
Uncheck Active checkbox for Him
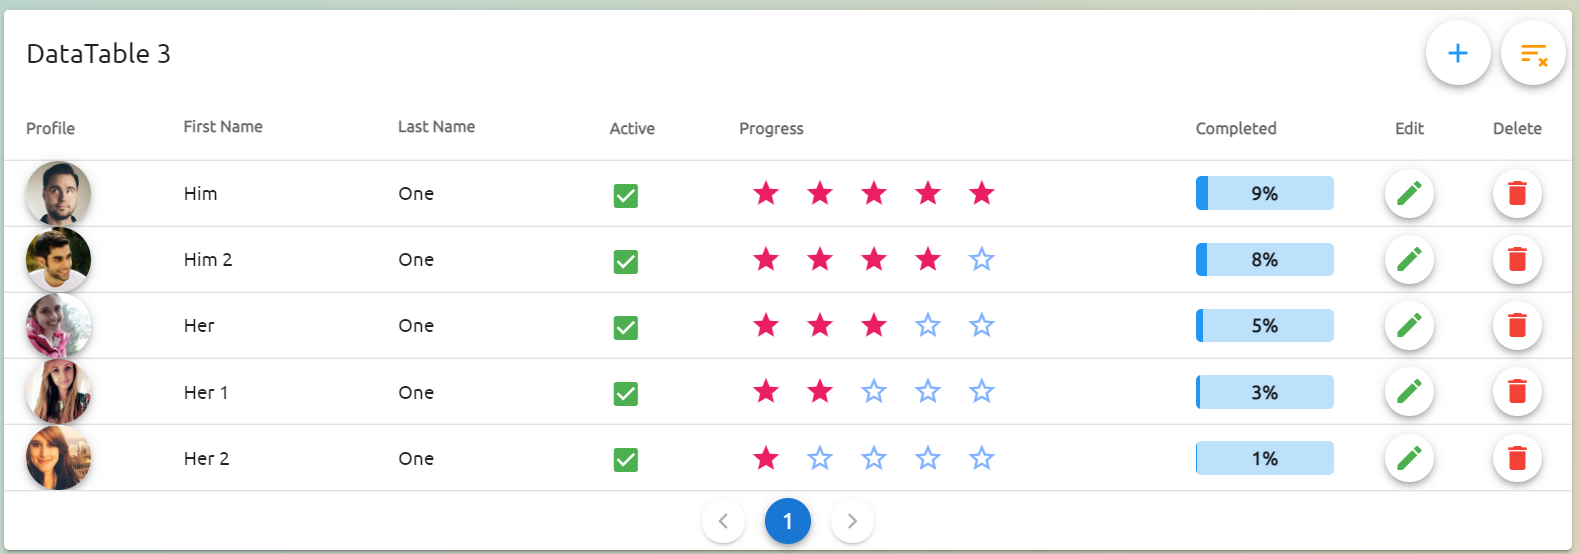(626, 195)
